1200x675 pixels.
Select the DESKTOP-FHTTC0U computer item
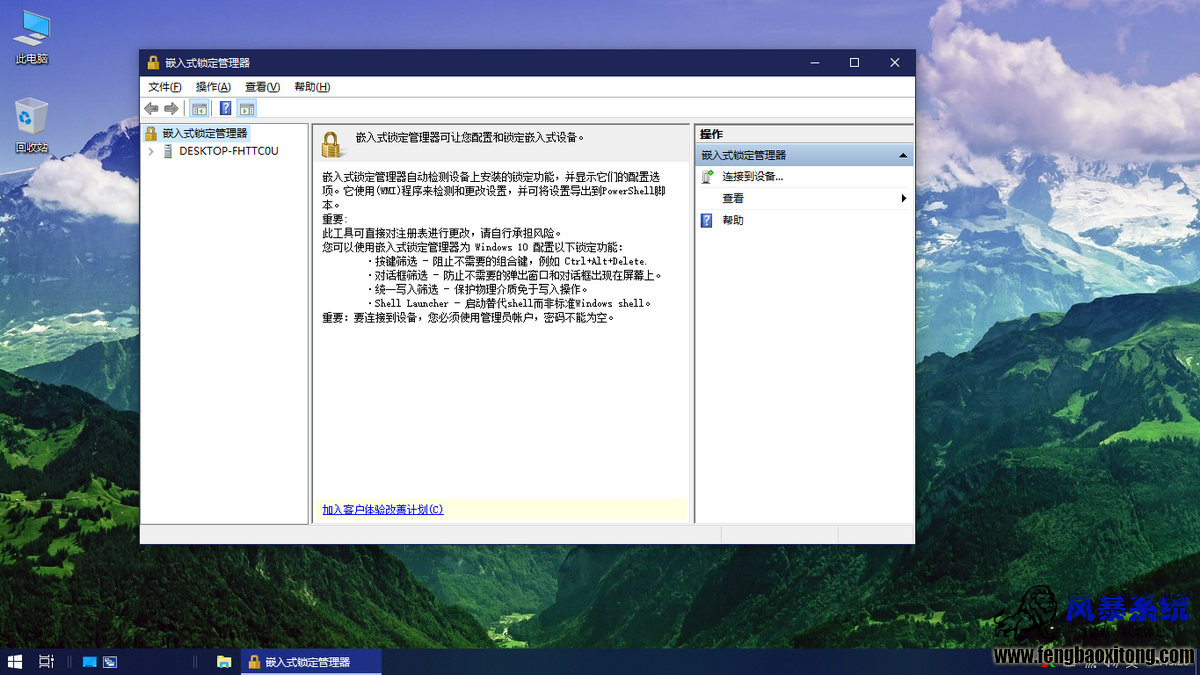point(228,151)
